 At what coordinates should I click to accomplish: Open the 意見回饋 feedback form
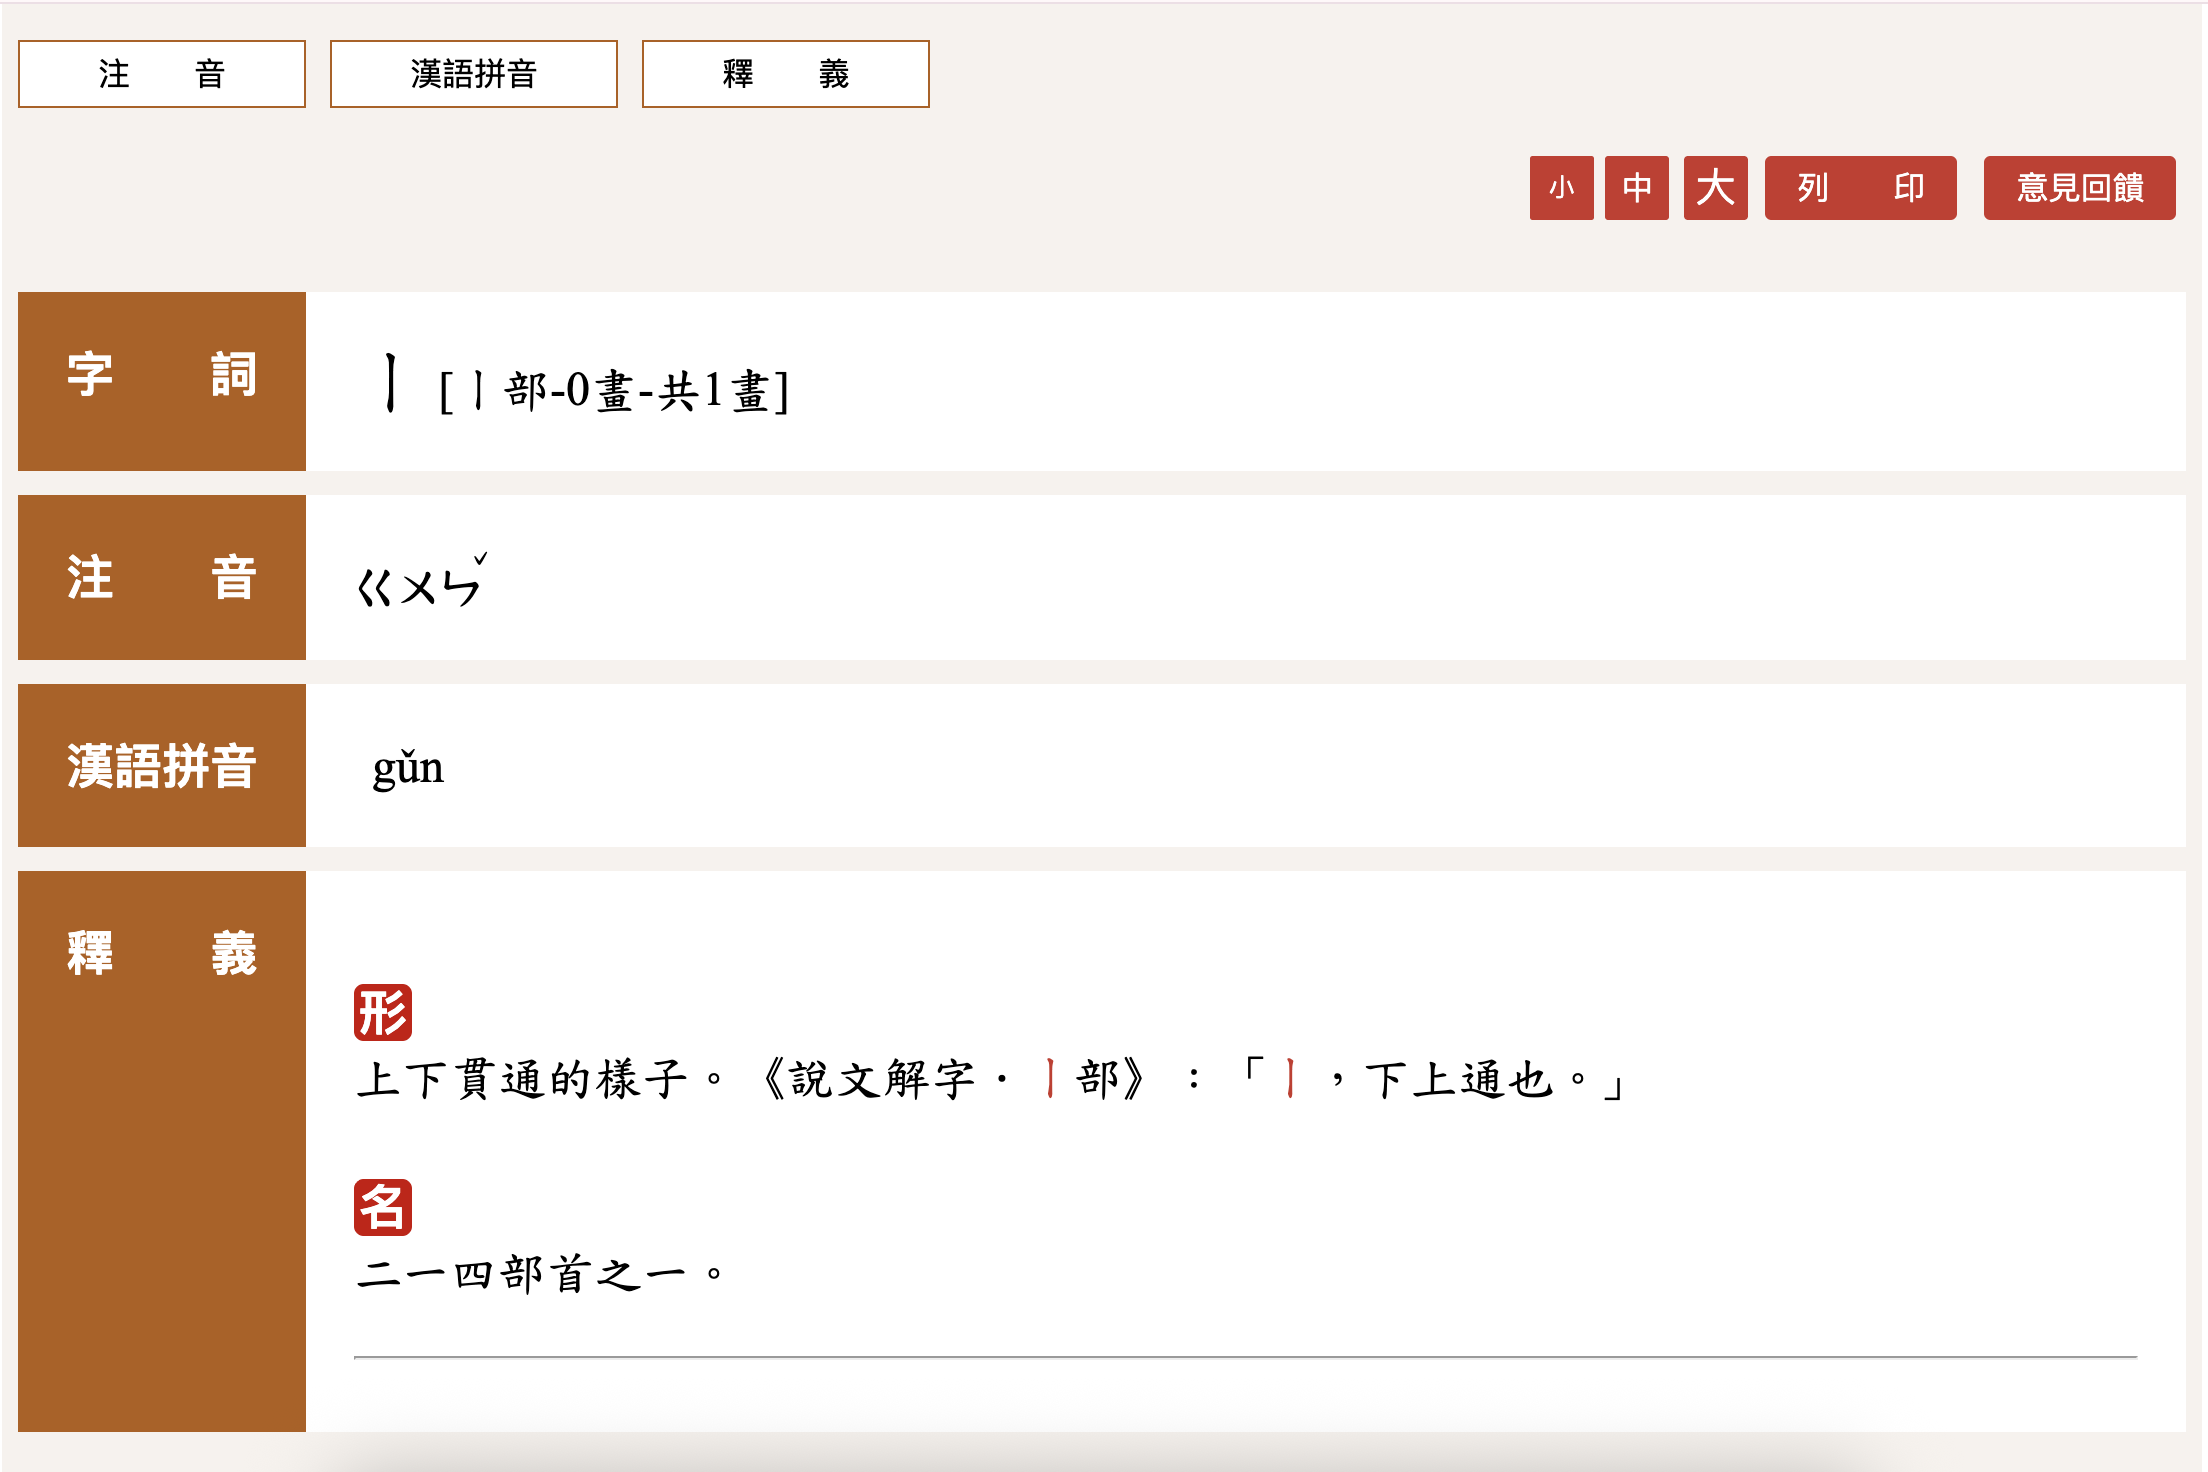tap(2078, 187)
